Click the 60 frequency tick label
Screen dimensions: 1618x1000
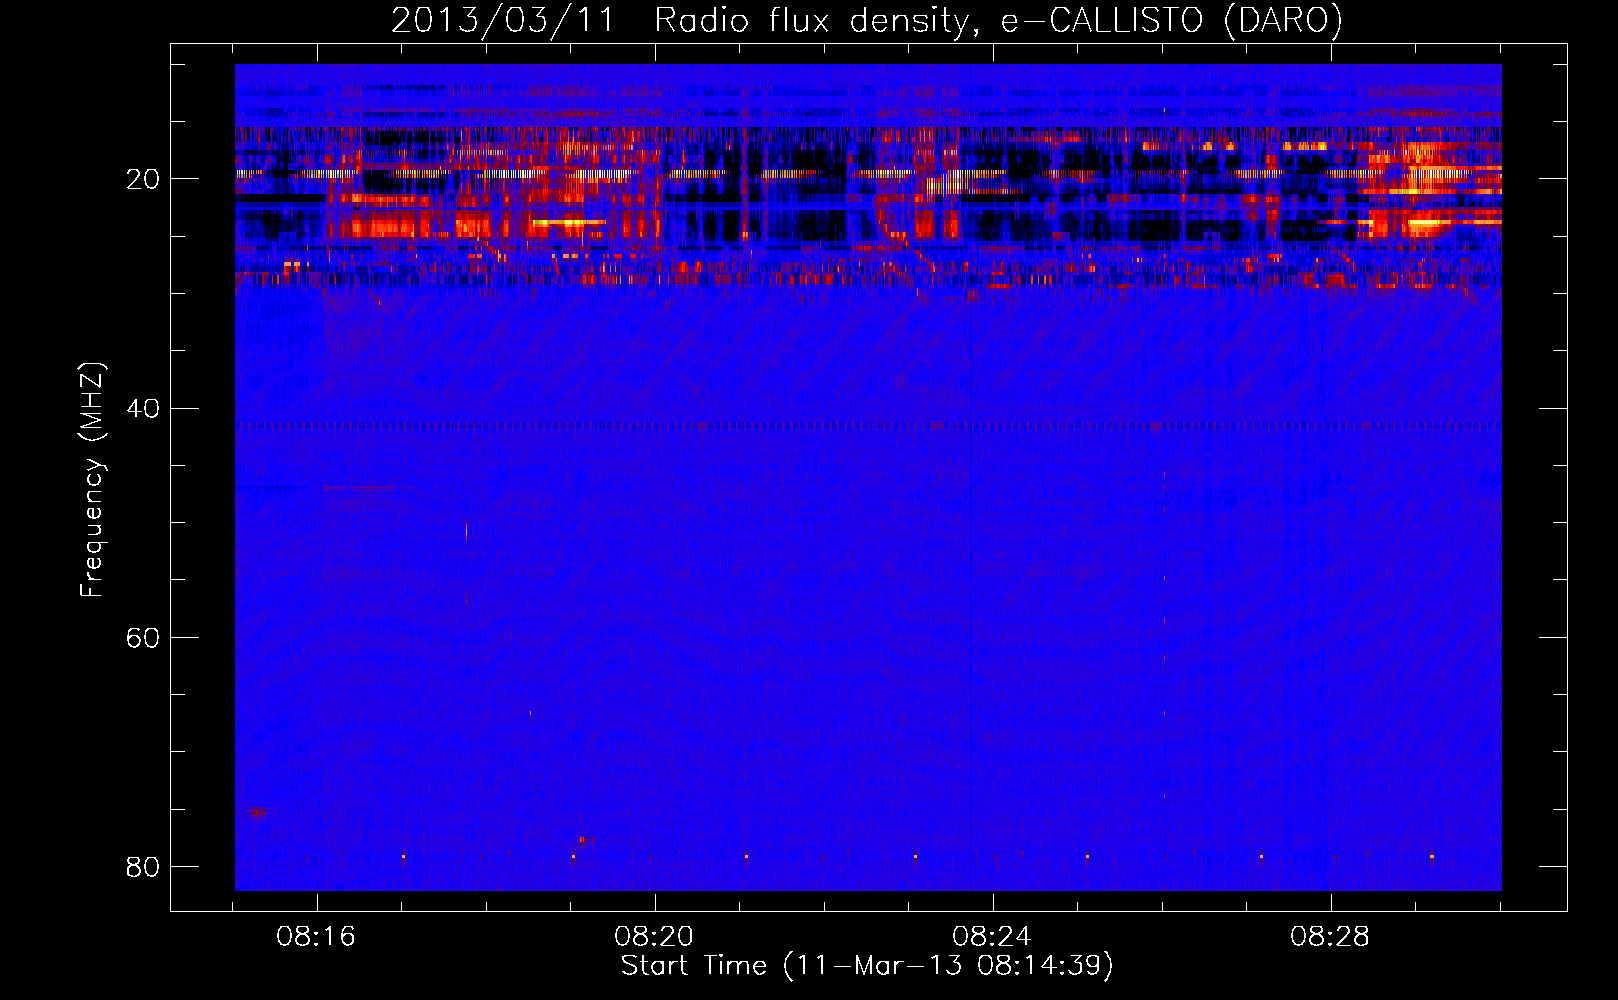click(143, 637)
